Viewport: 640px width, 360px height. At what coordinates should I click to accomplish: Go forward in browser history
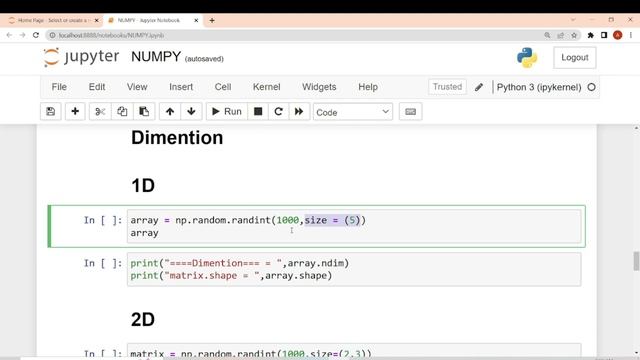[x=22, y=35]
